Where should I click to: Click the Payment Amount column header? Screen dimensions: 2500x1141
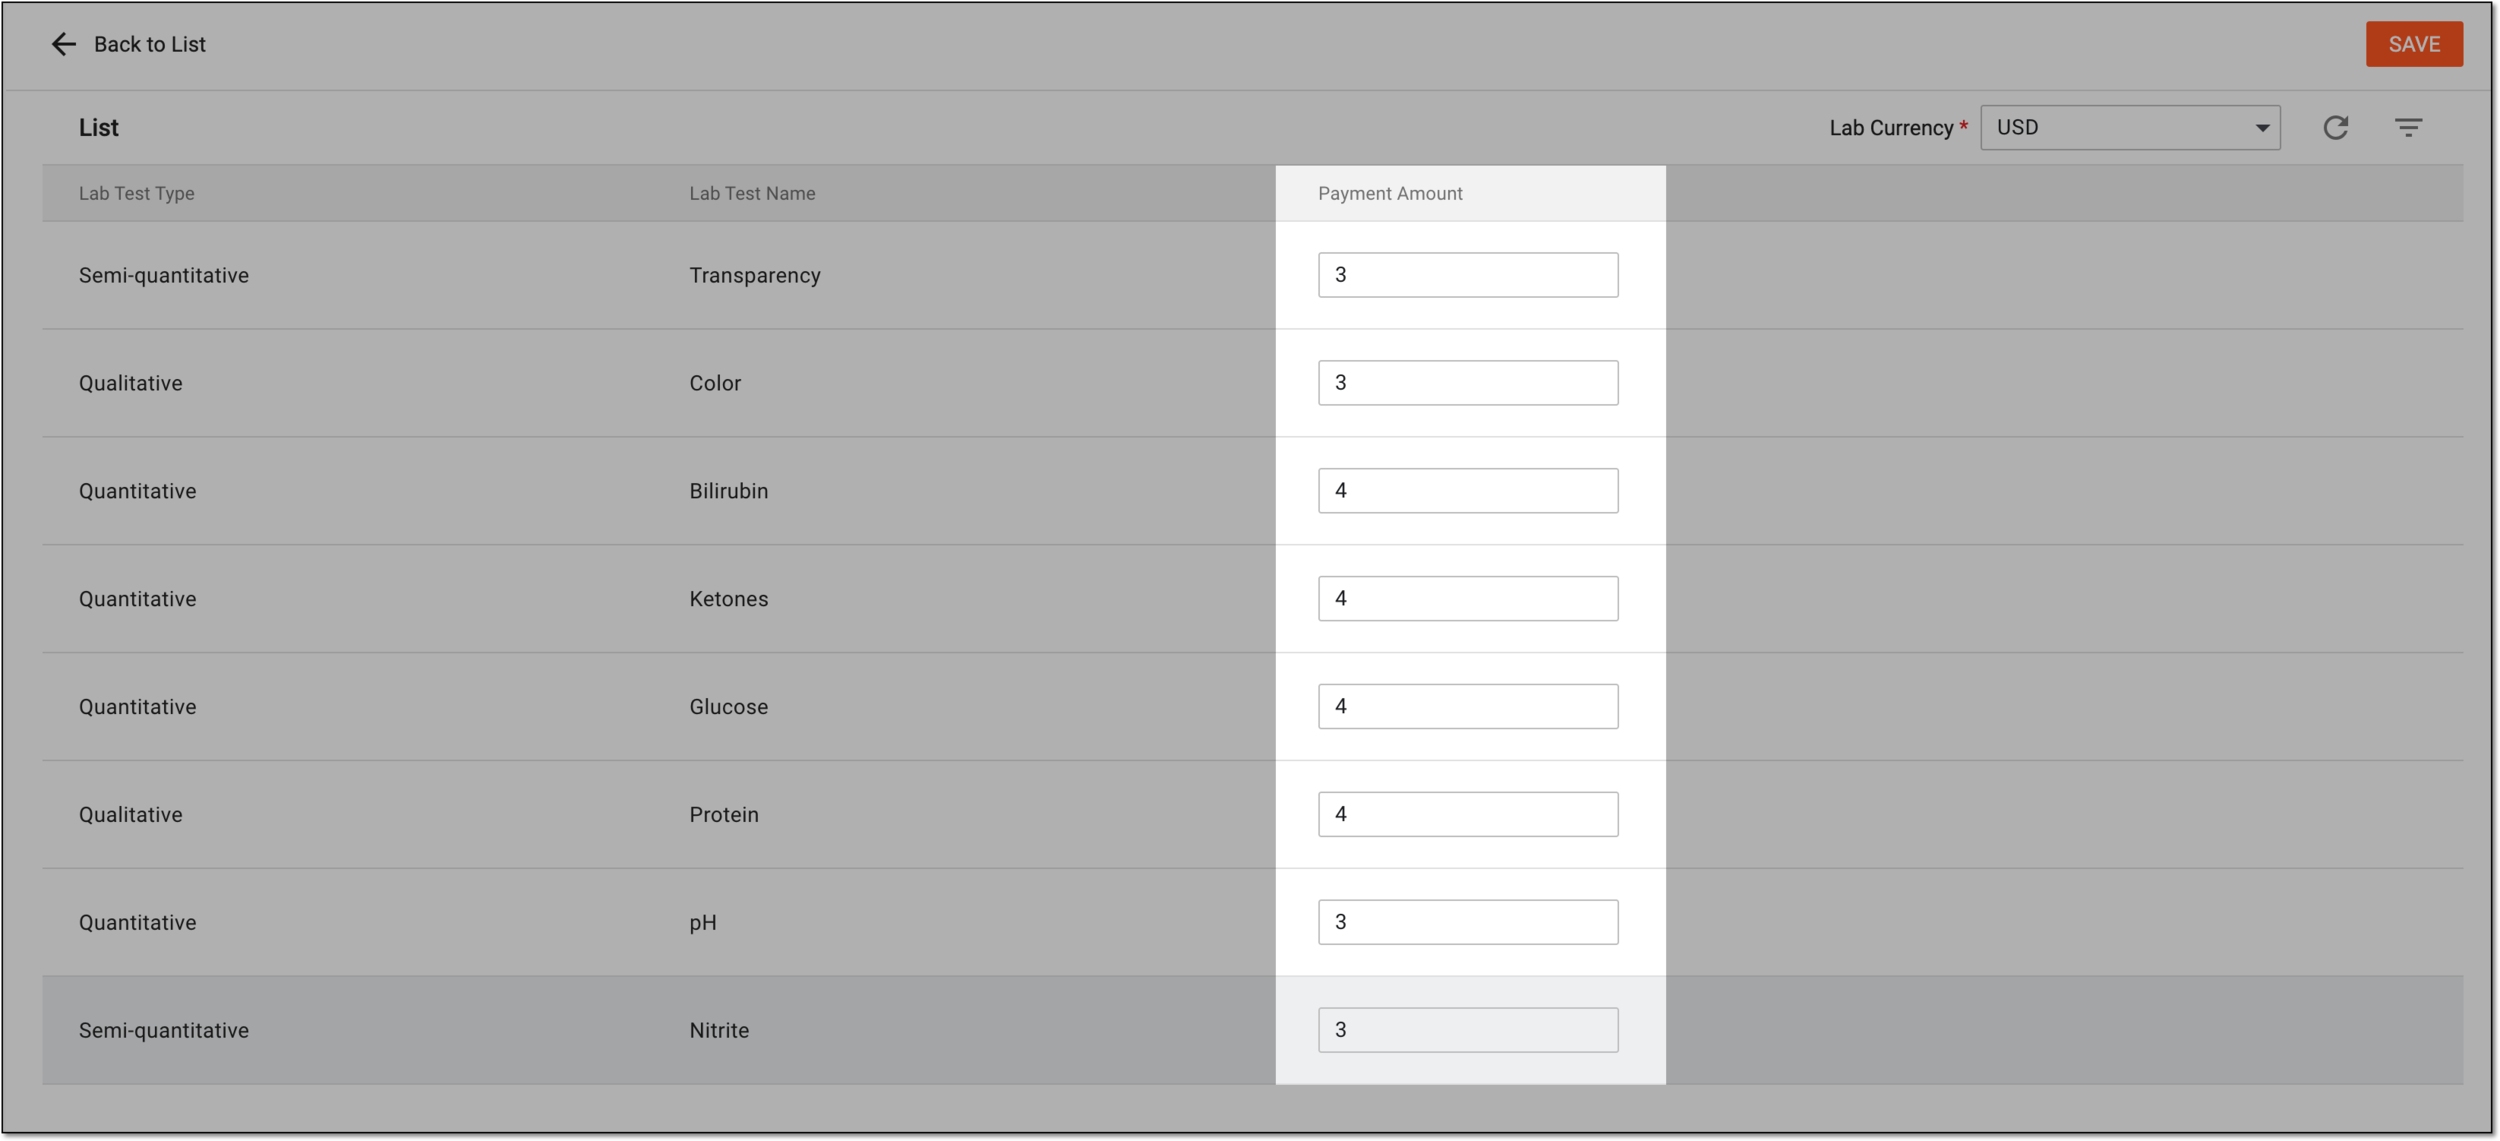point(1390,194)
